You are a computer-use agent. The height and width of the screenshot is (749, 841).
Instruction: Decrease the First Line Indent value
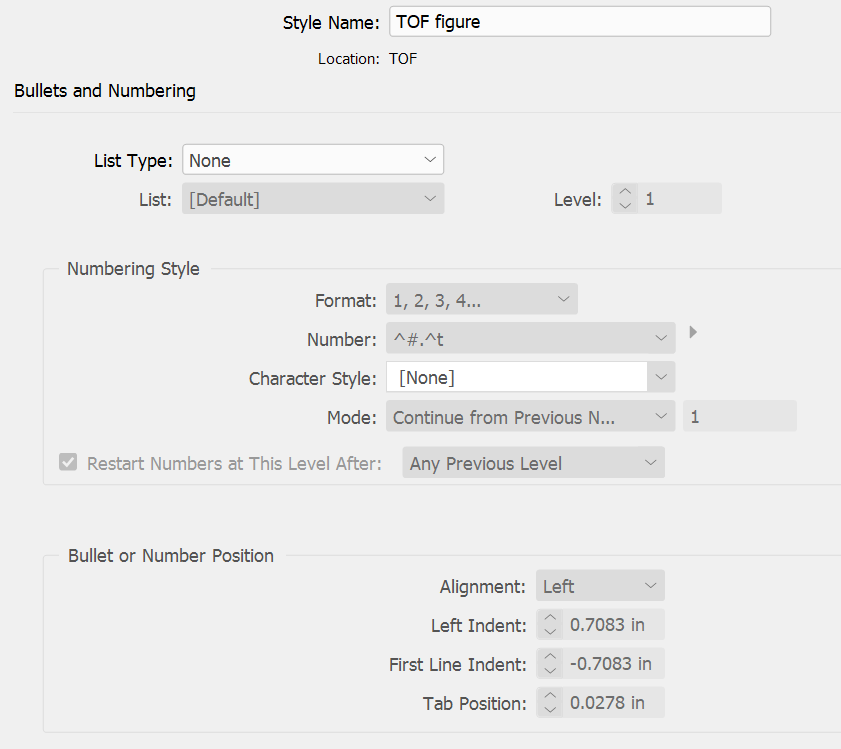pyautogui.click(x=550, y=669)
